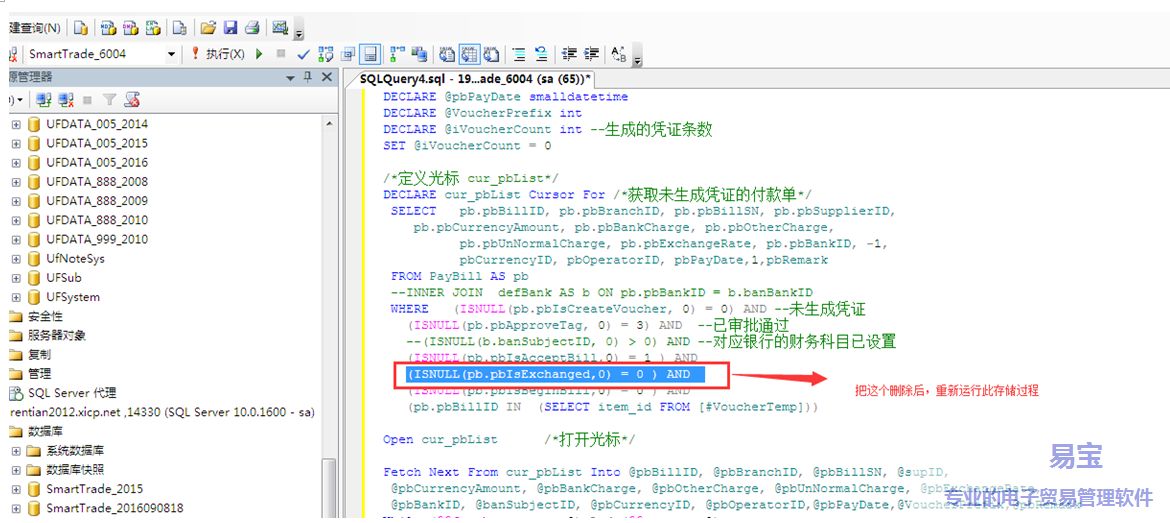Viewport: 1170px width, 523px height.
Task: Click the Object Explorer vertical scrollbar
Action: tap(329, 300)
